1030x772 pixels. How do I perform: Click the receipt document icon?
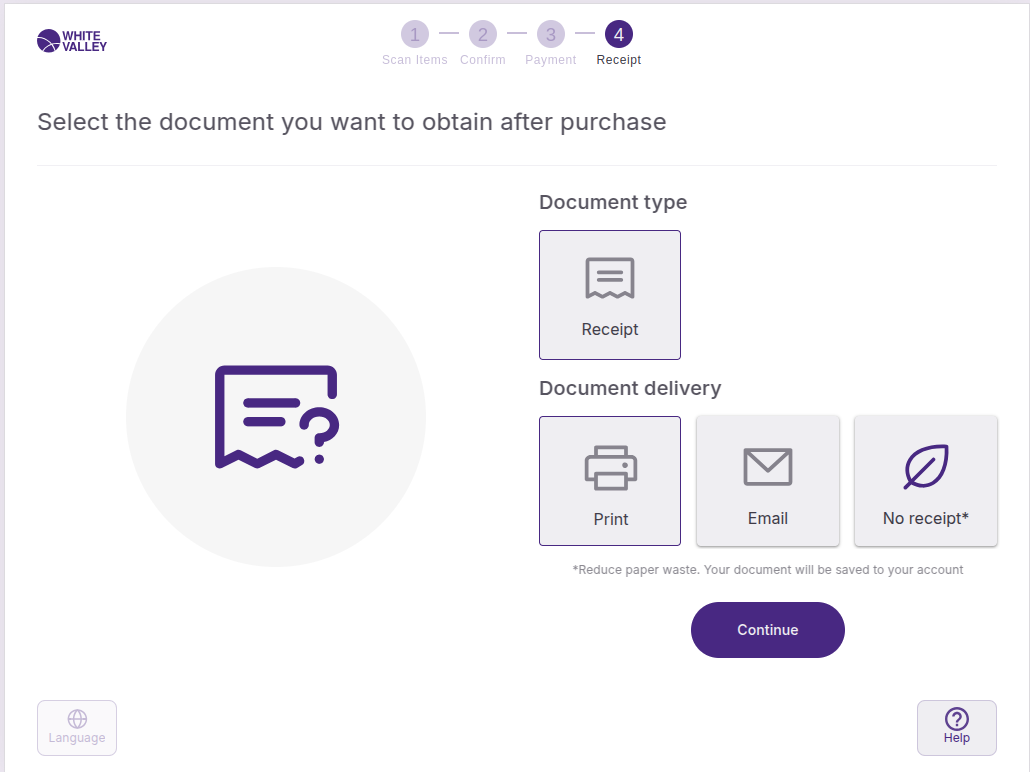[x=610, y=279]
